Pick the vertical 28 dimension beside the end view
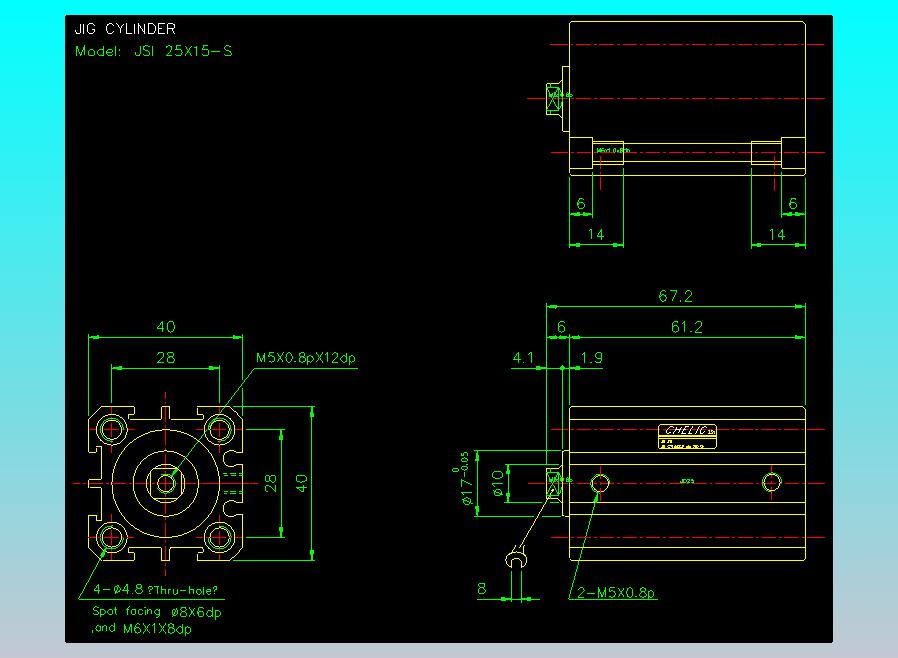 click(271, 483)
